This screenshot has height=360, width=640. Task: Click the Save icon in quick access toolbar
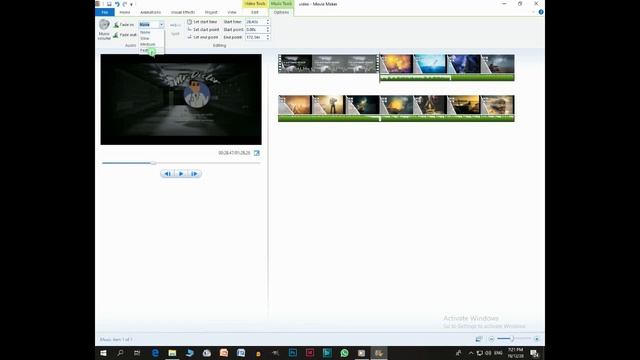(x=109, y=4)
